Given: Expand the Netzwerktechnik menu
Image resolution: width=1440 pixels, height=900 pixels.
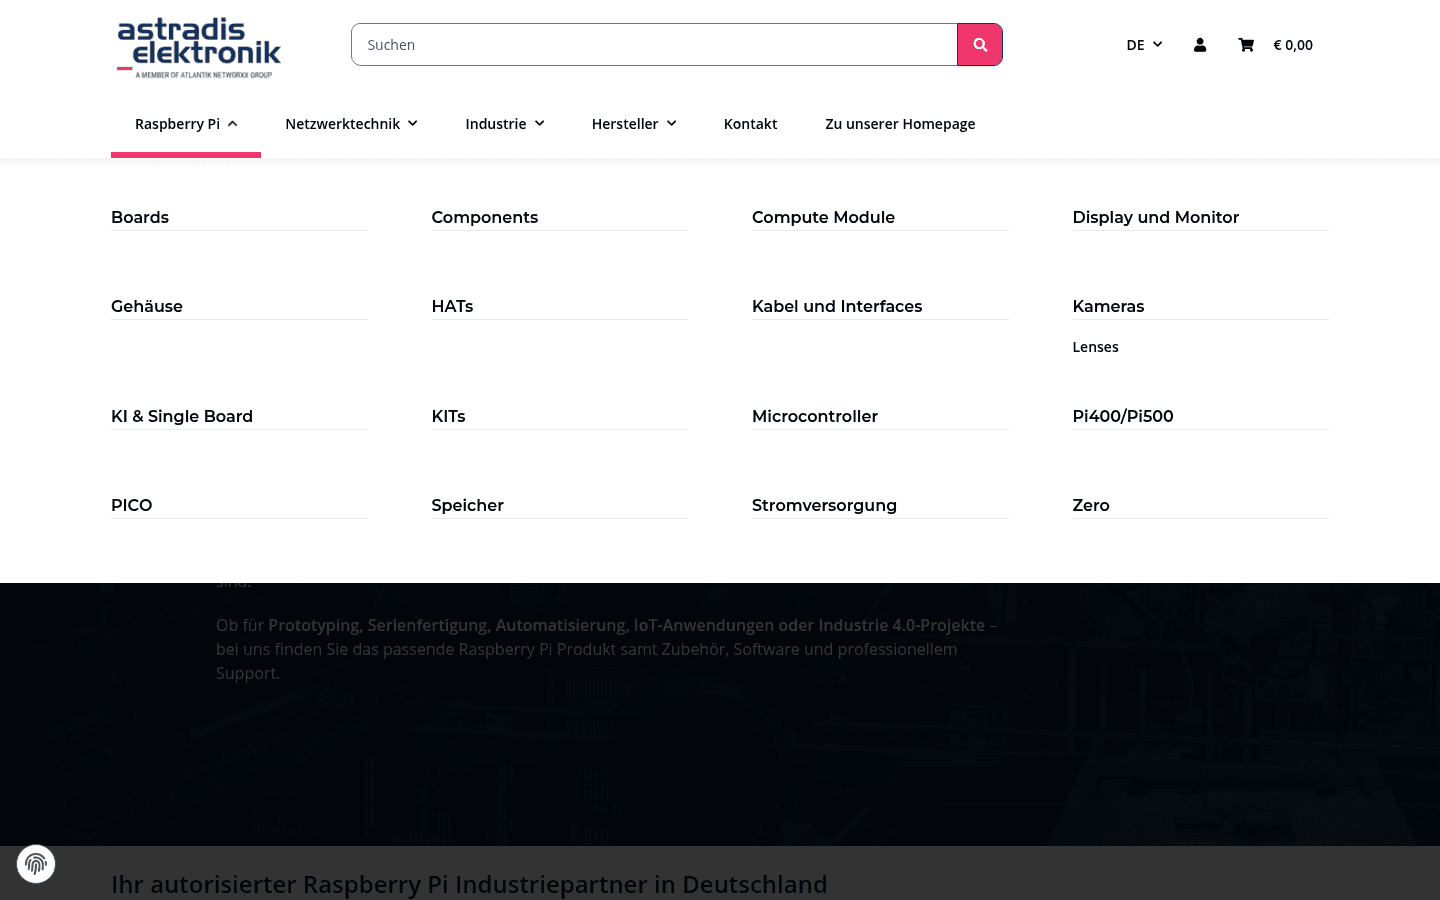Looking at the screenshot, I should click(x=351, y=124).
